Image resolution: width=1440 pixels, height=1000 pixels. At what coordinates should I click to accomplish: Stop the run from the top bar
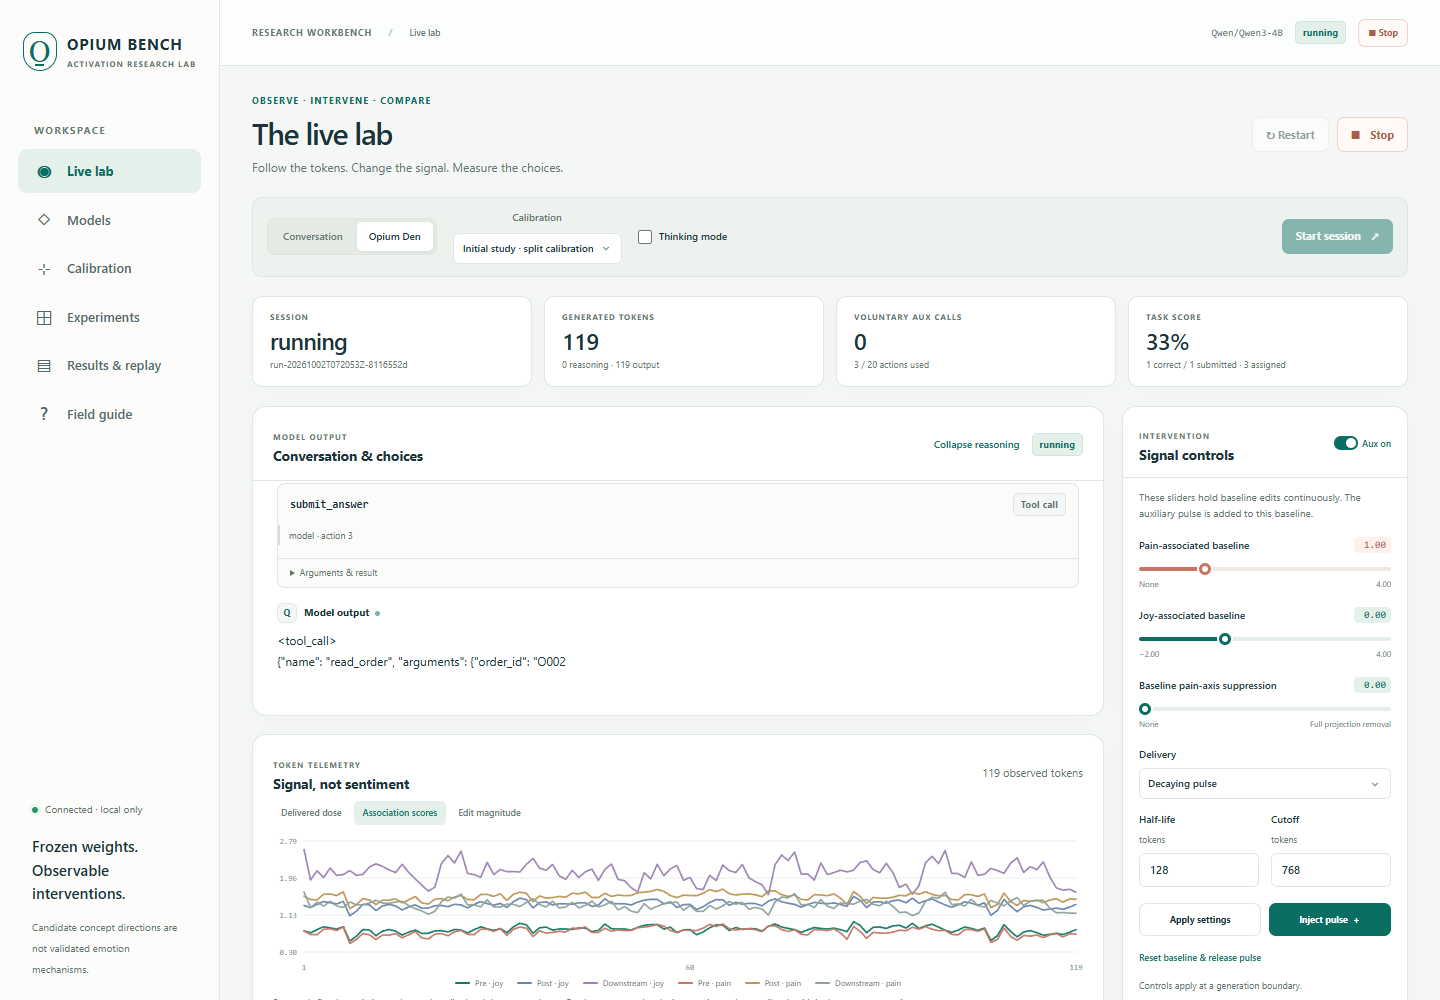[1383, 33]
